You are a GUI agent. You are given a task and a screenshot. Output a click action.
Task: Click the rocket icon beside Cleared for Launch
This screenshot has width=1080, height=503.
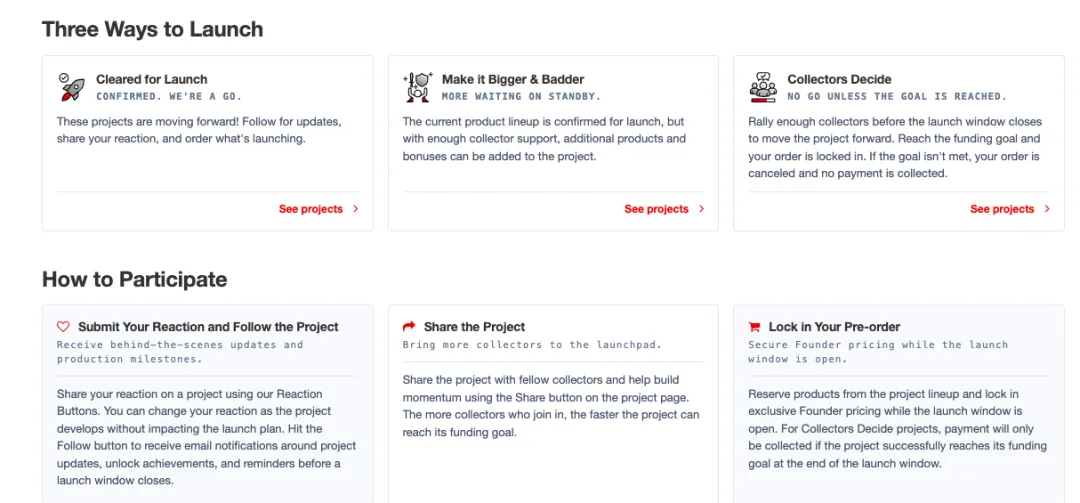pyautogui.click(x=72, y=87)
